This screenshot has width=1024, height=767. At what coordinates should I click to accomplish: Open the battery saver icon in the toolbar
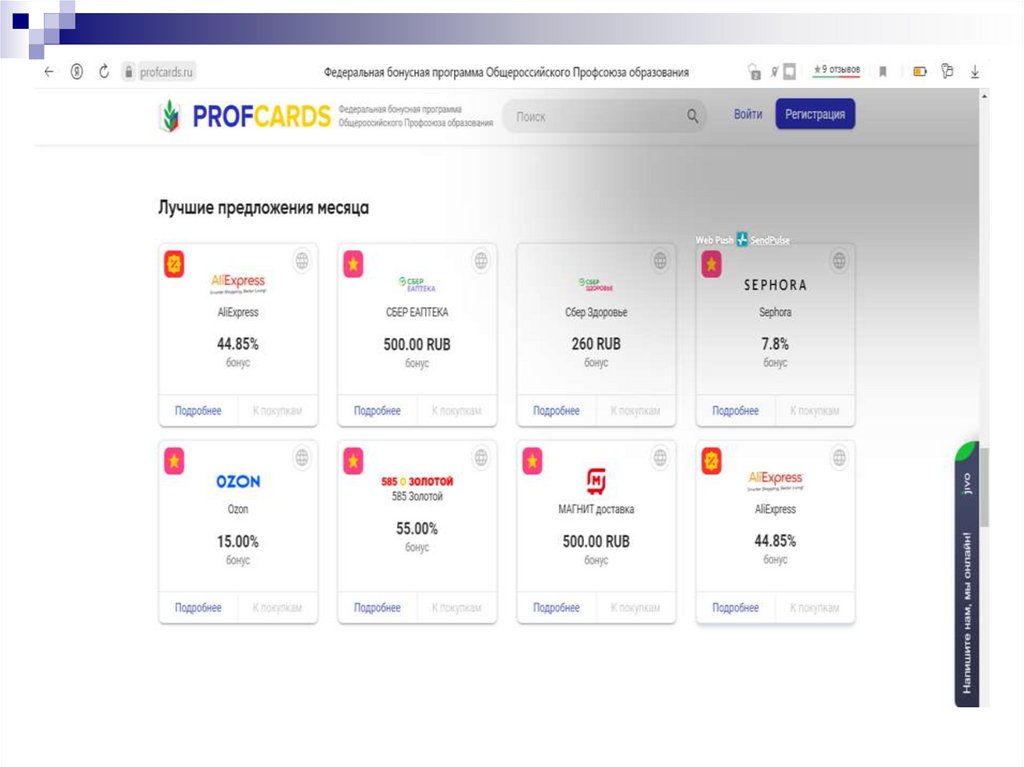point(920,71)
